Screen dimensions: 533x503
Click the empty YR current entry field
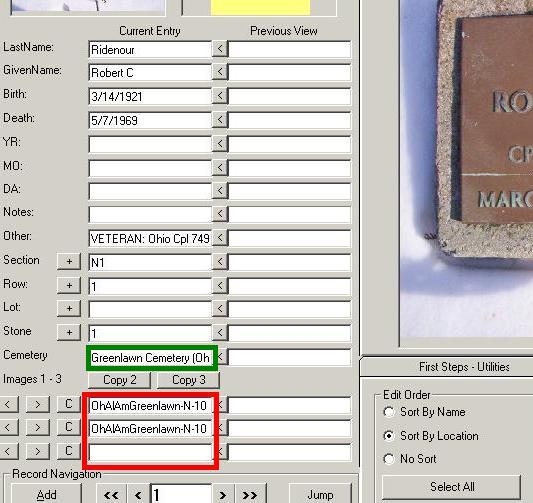coord(150,144)
